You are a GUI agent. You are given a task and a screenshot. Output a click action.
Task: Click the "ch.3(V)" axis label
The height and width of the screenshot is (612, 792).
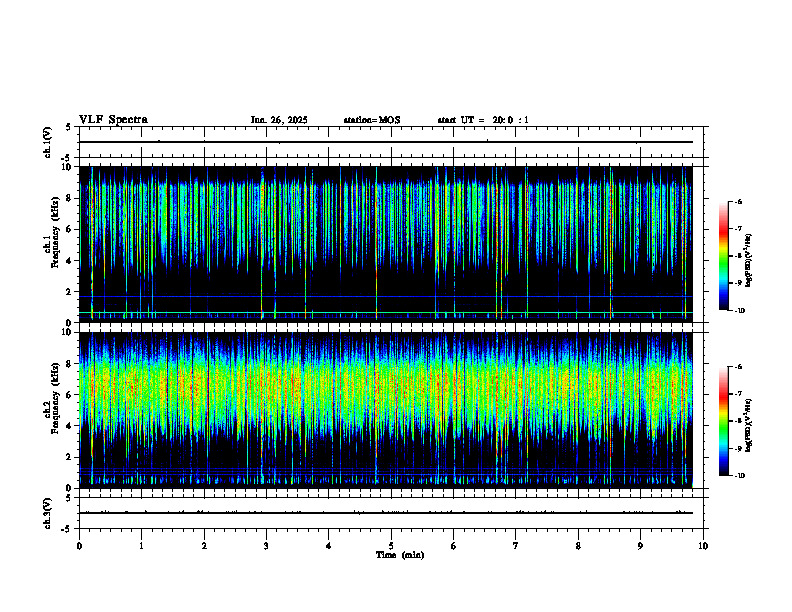point(48,513)
